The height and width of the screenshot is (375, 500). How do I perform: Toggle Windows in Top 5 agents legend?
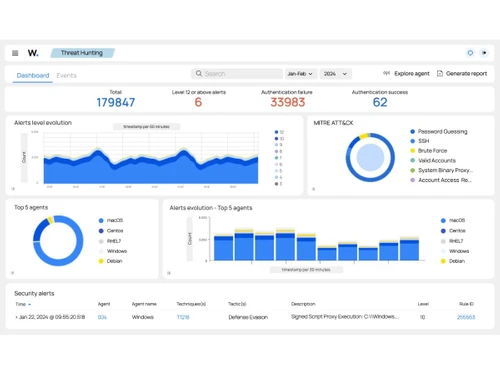pyautogui.click(x=113, y=251)
